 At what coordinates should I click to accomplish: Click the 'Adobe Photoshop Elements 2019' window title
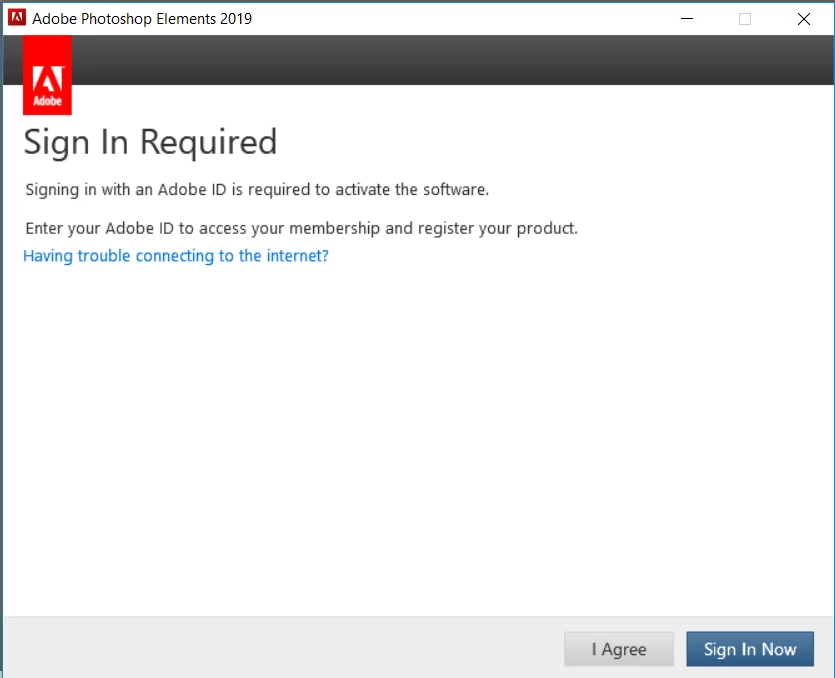tap(142, 19)
